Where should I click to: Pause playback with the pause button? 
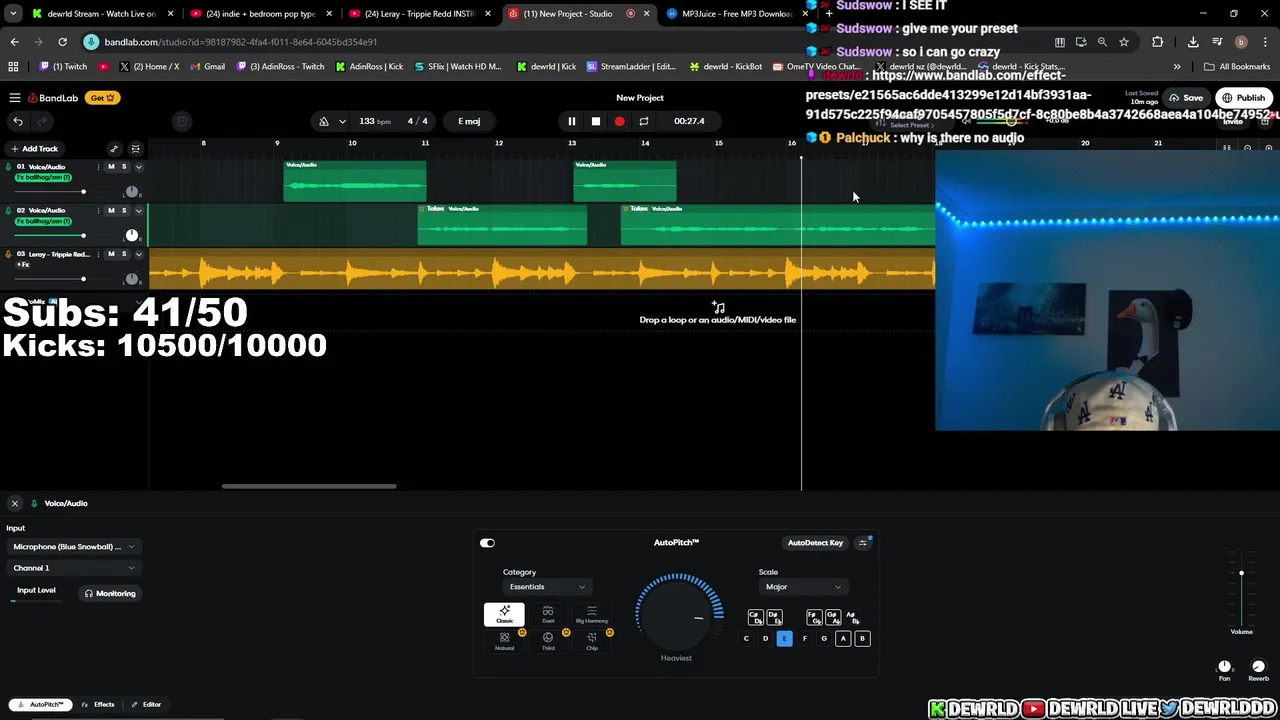tap(572, 121)
